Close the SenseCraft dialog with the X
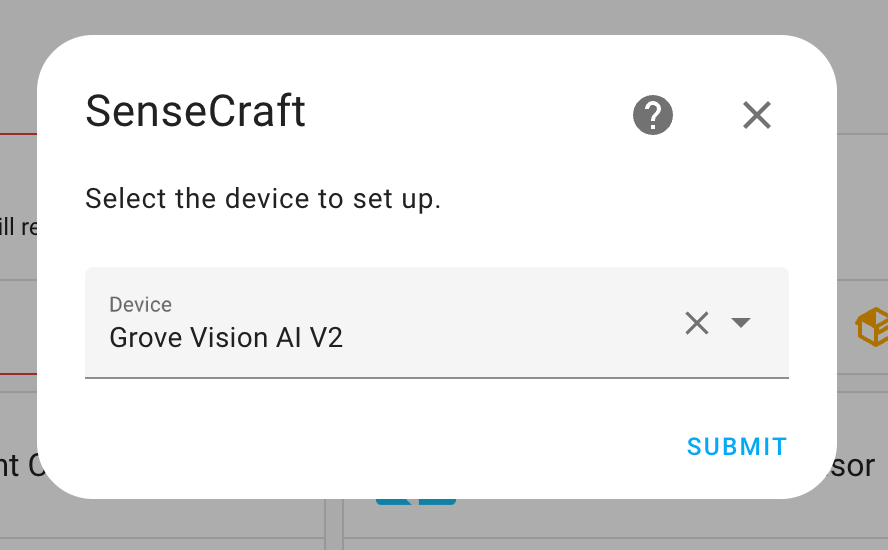888x550 pixels. click(757, 115)
